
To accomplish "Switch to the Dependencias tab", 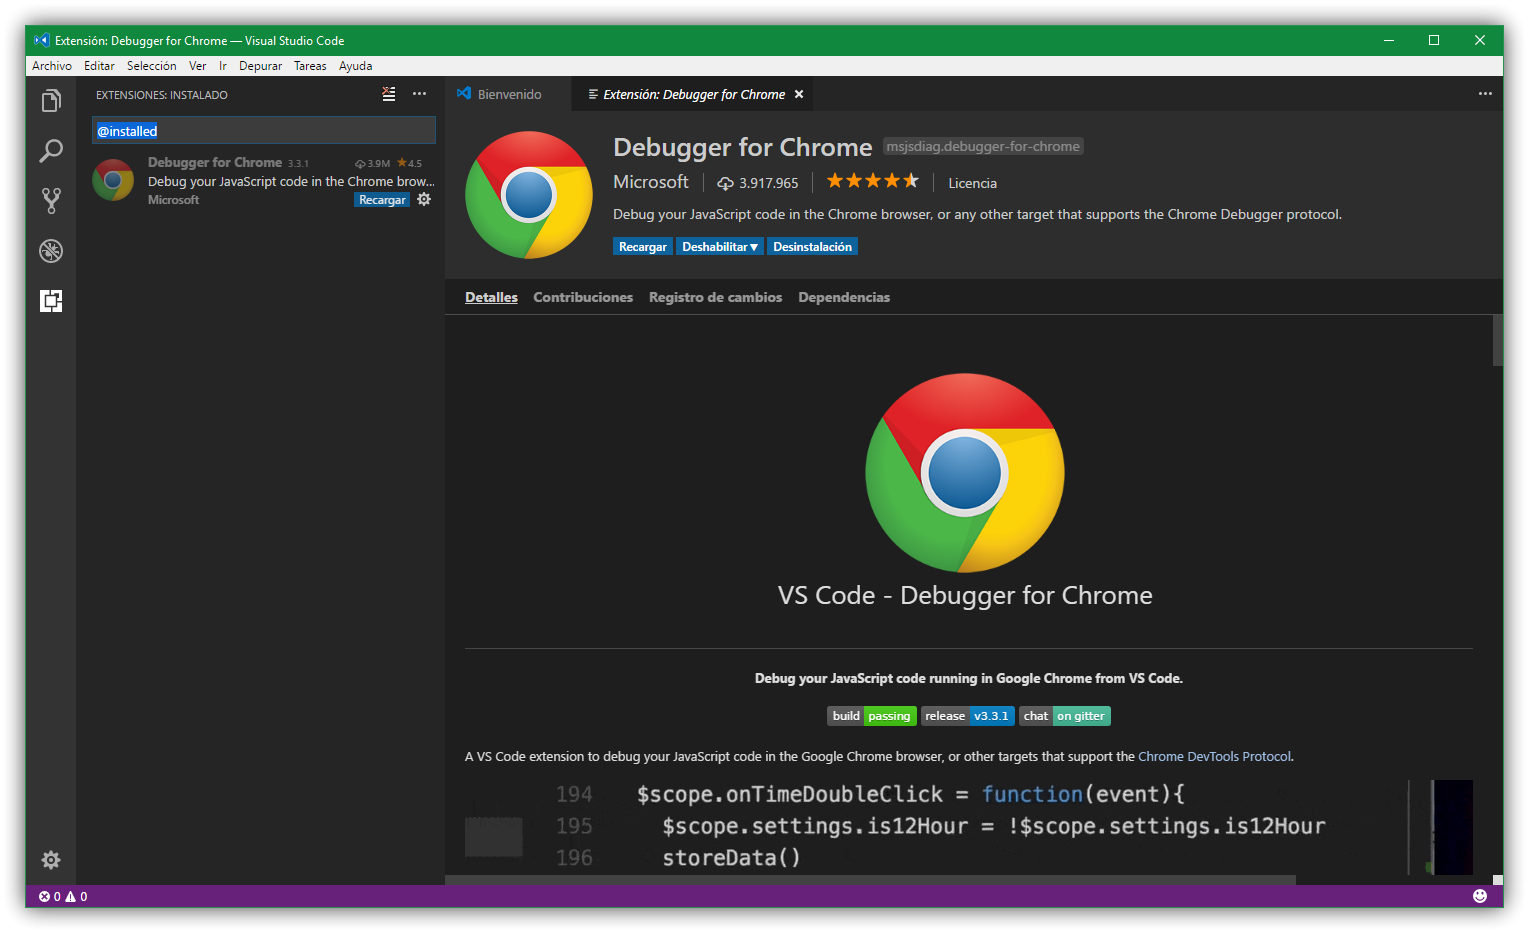I will (844, 297).
